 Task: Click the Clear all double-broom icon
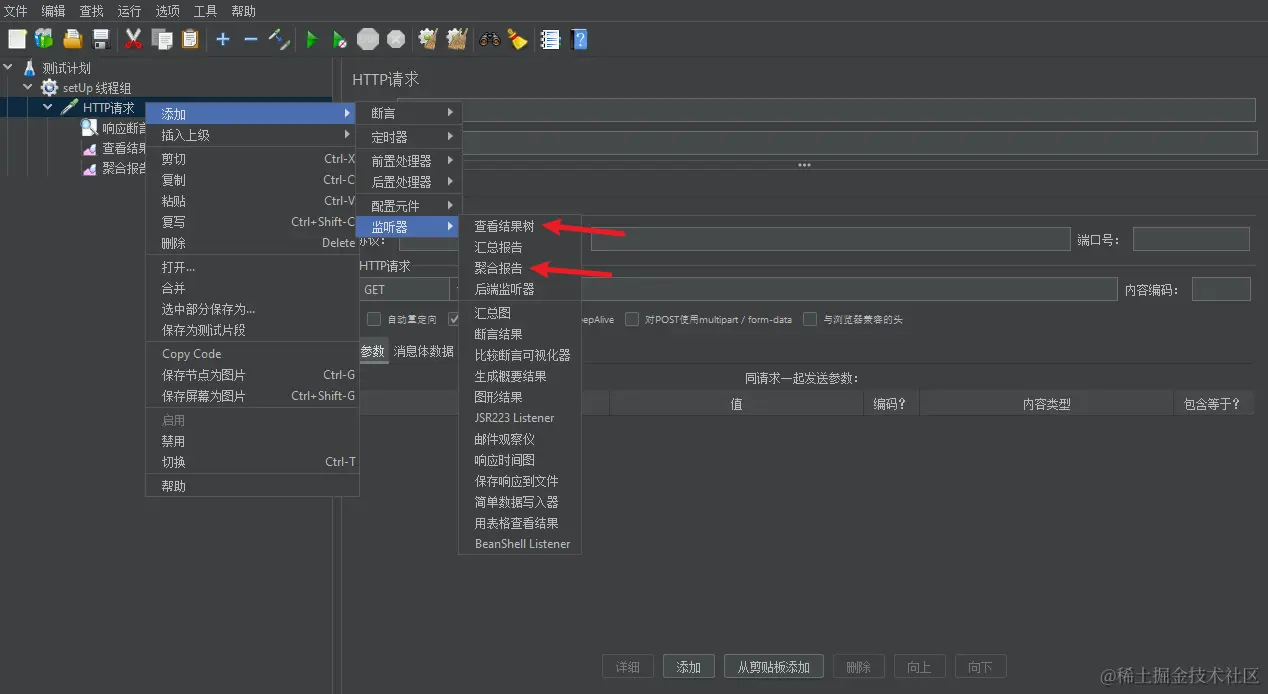click(457, 39)
